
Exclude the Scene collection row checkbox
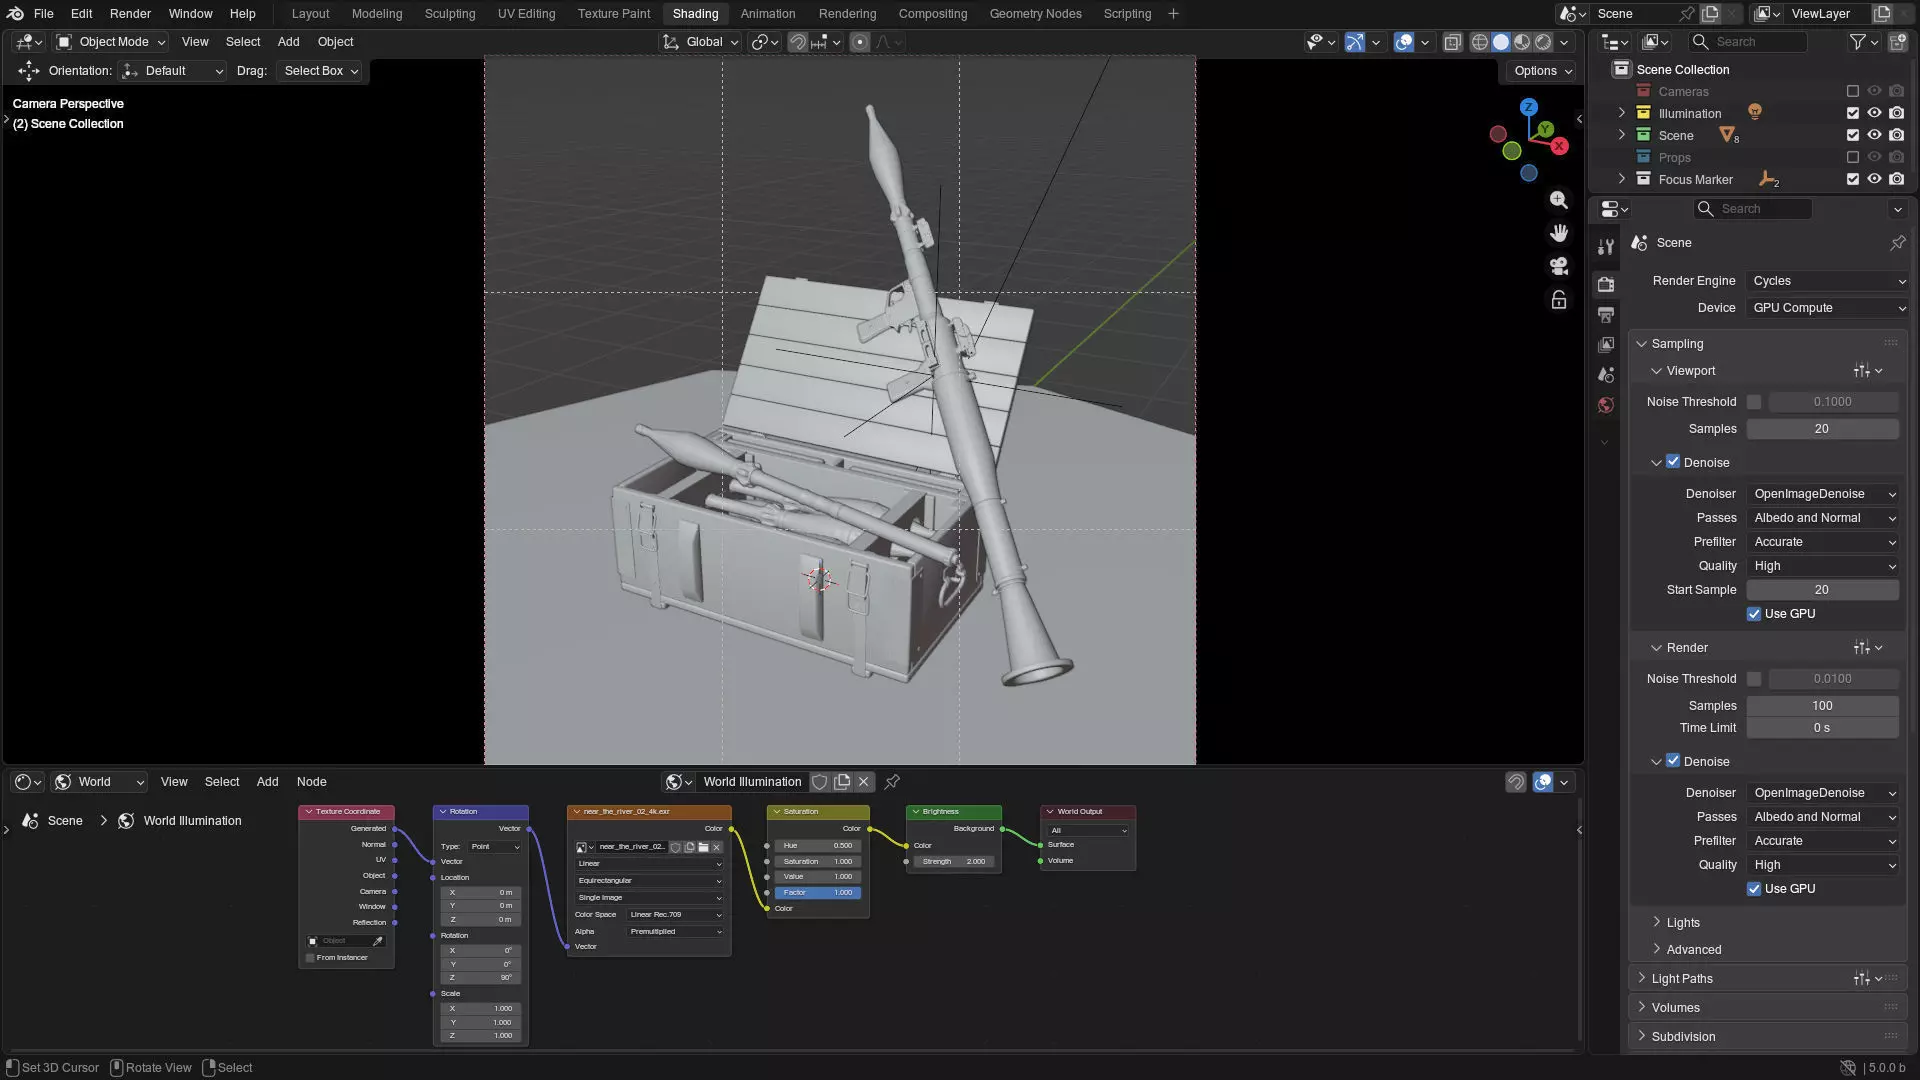point(1853,135)
